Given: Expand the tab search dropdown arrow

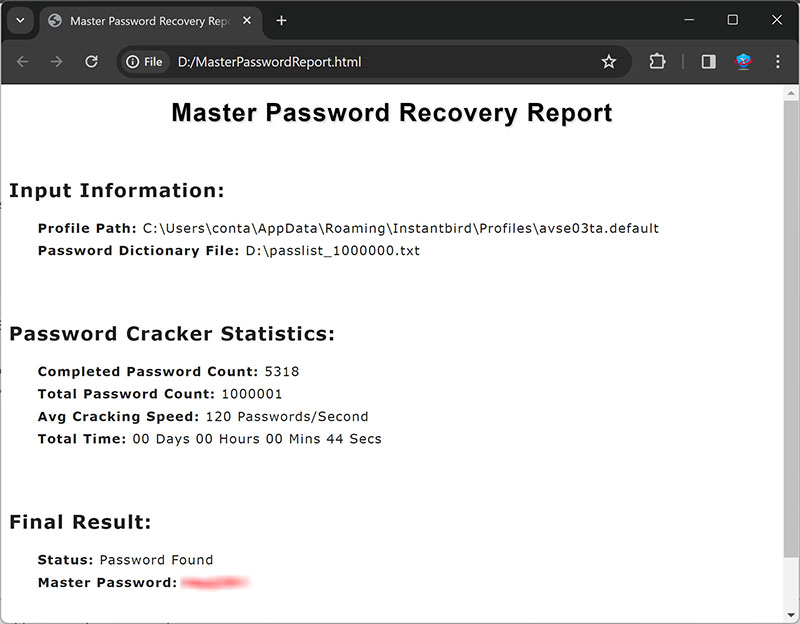Looking at the screenshot, I should [x=19, y=21].
